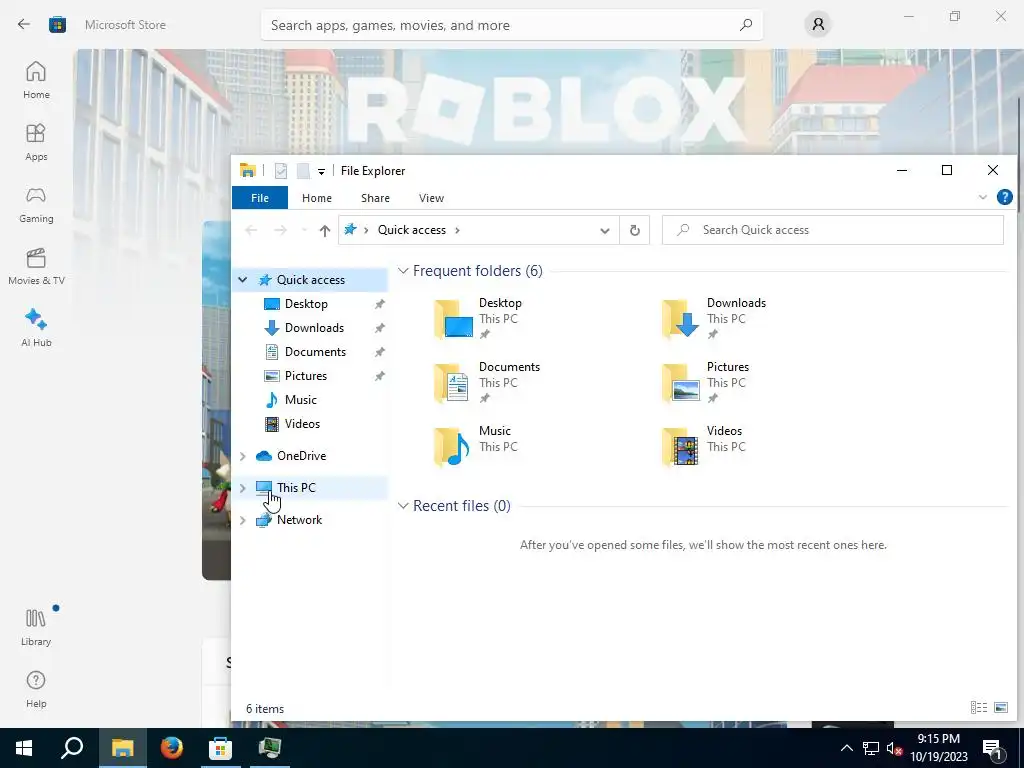Click Microsoft Store taskbar icon
The image size is (1024, 768).
pos(220,748)
